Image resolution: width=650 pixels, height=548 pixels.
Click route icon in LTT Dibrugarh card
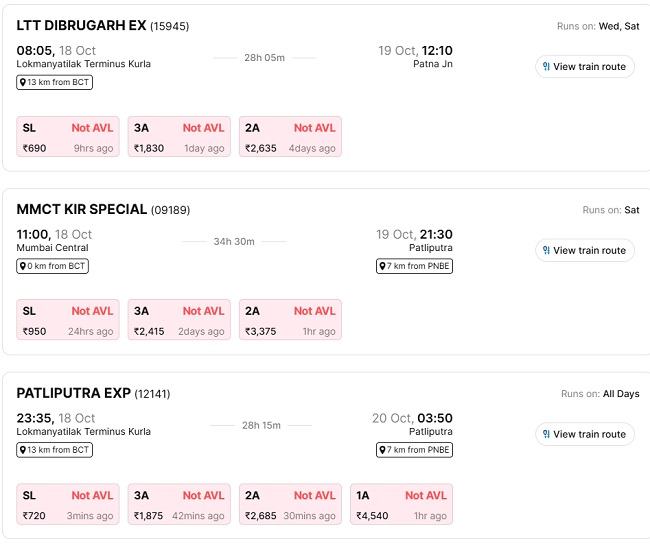click(x=546, y=67)
